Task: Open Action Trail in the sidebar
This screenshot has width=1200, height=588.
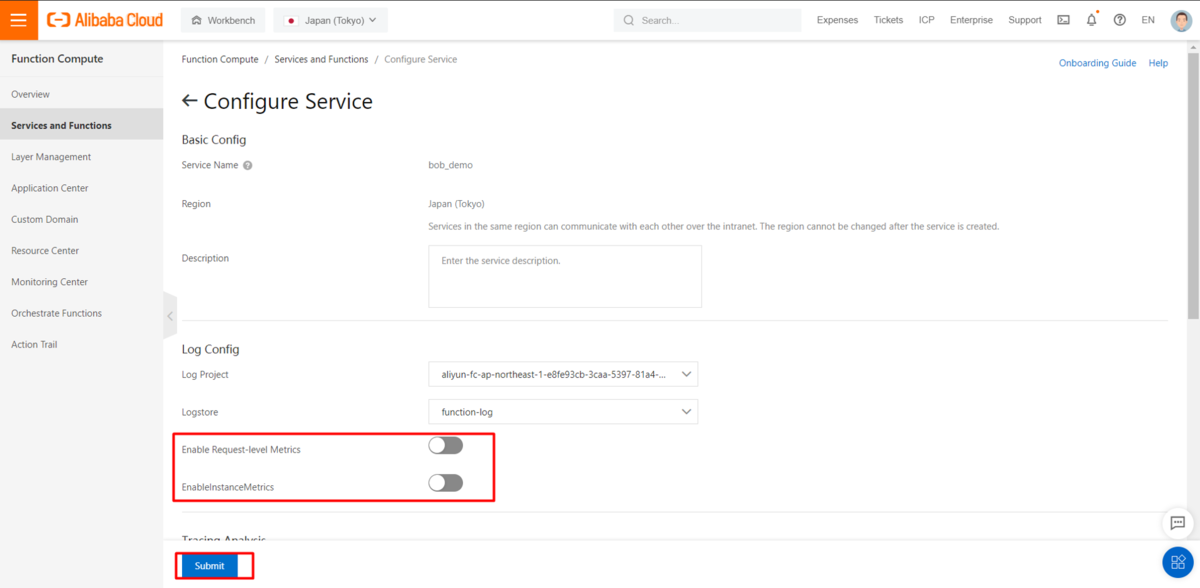Action: (81, 344)
